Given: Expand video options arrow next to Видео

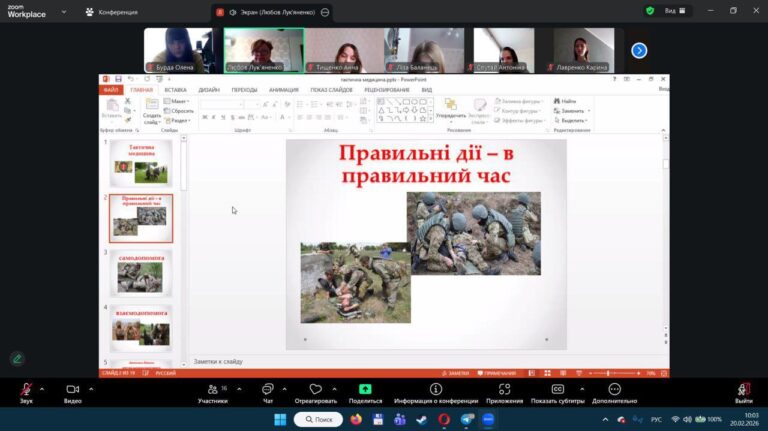Looking at the screenshot, I should click(x=91, y=389).
